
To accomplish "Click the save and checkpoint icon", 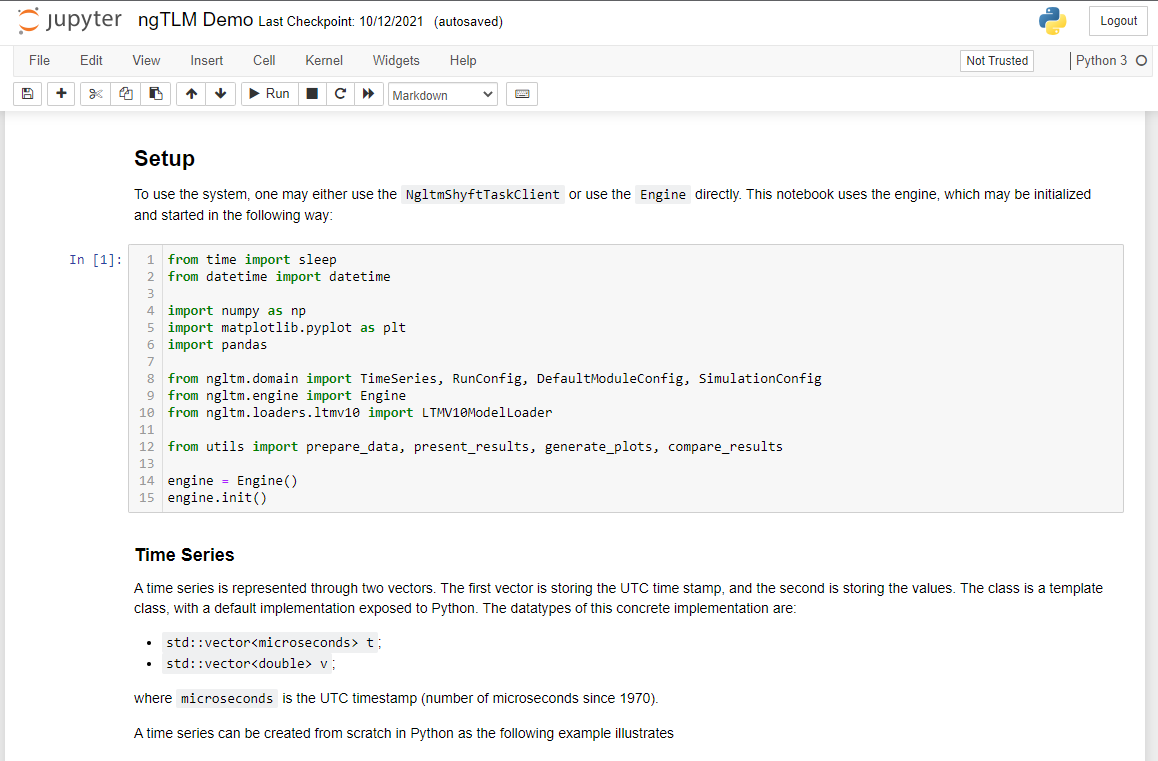I will [x=27, y=94].
